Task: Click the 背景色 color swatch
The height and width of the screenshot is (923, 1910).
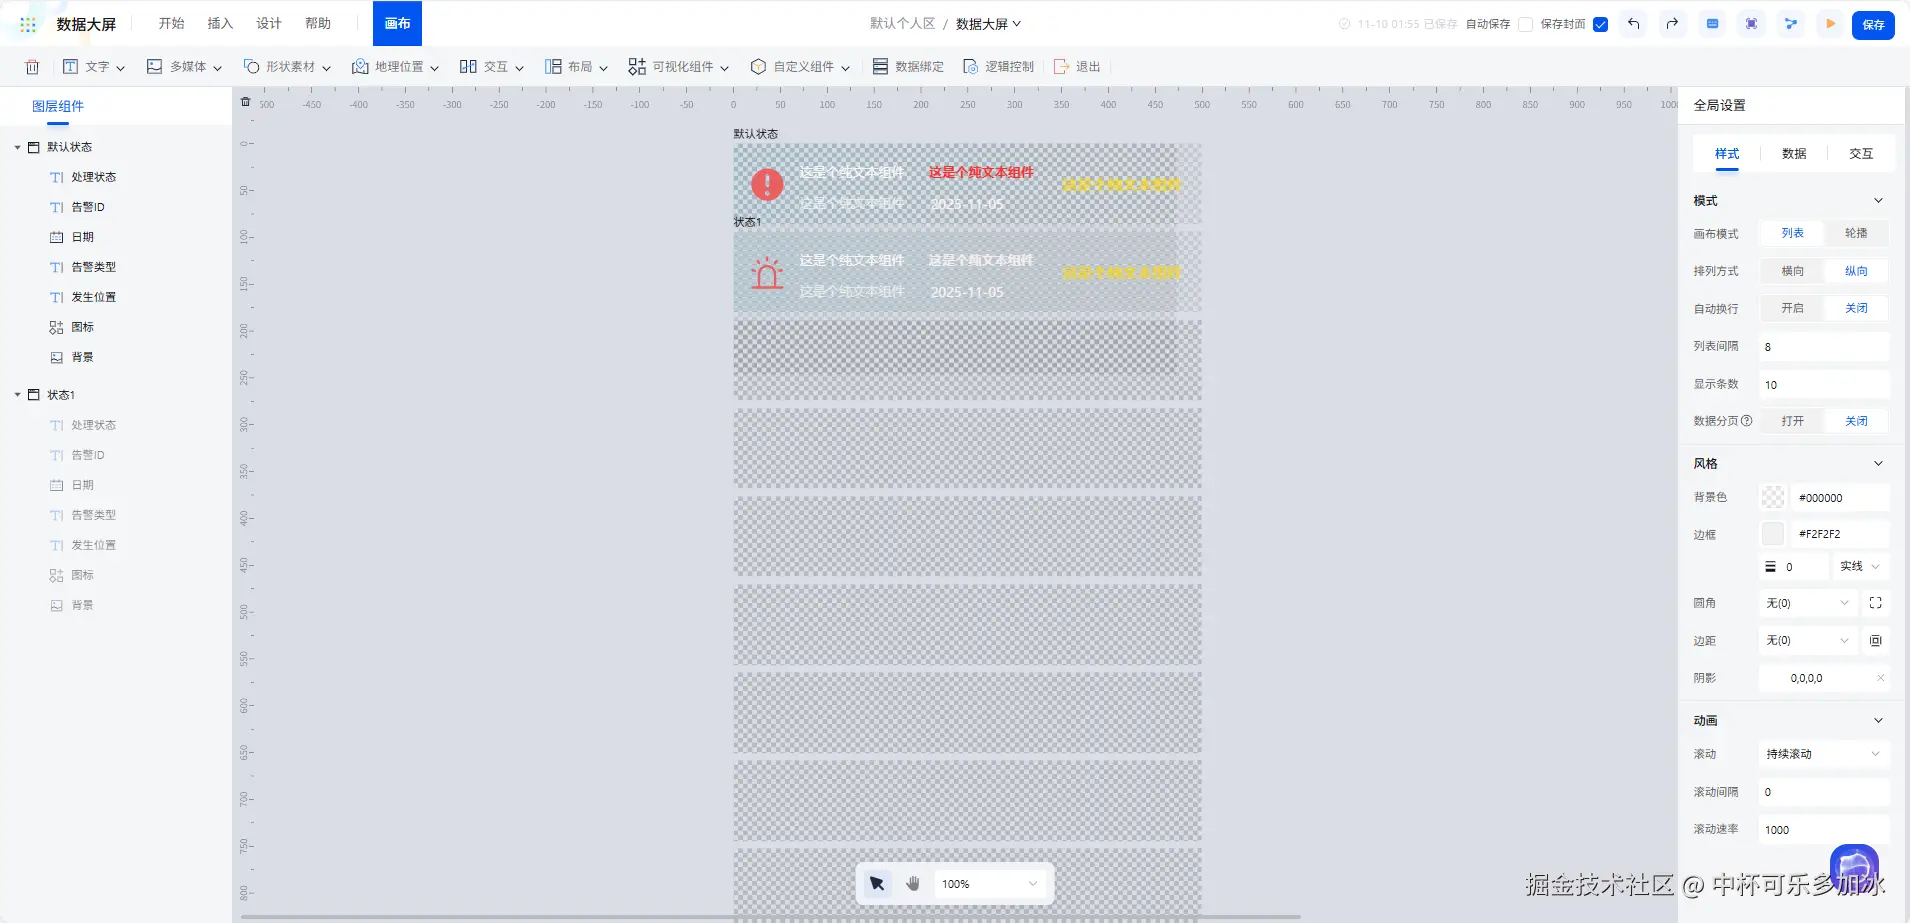Action: [1773, 497]
